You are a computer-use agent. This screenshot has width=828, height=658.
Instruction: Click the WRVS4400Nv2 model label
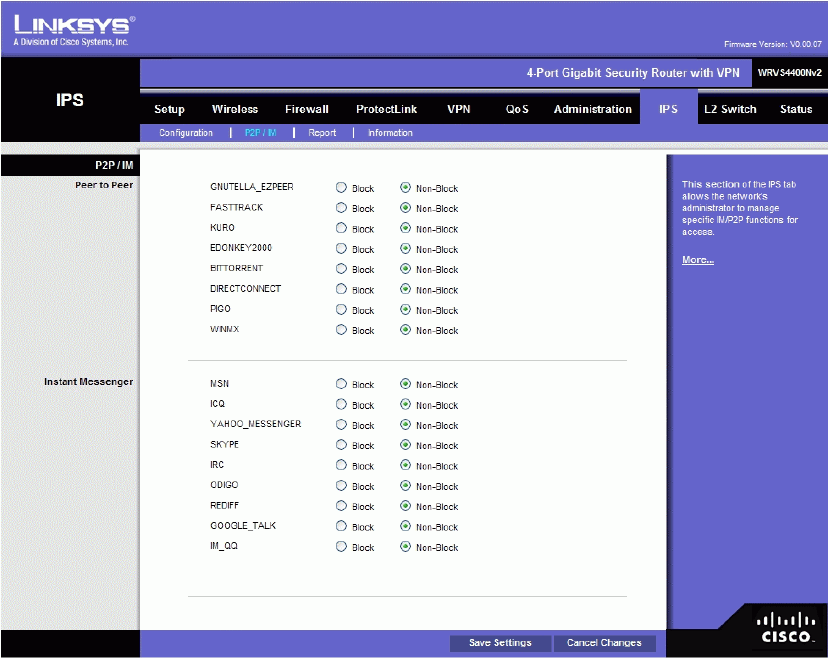[789, 73]
